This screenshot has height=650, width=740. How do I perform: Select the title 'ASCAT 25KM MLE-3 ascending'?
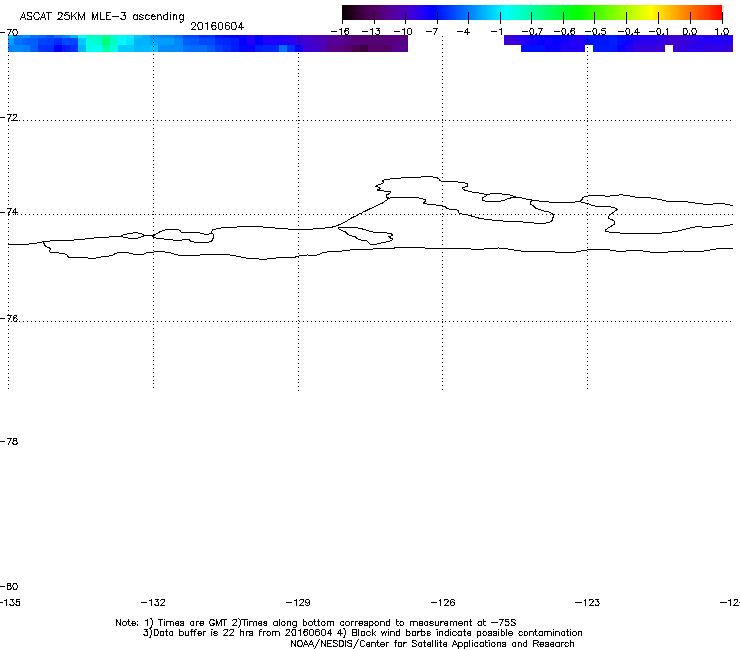pos(102,16)
